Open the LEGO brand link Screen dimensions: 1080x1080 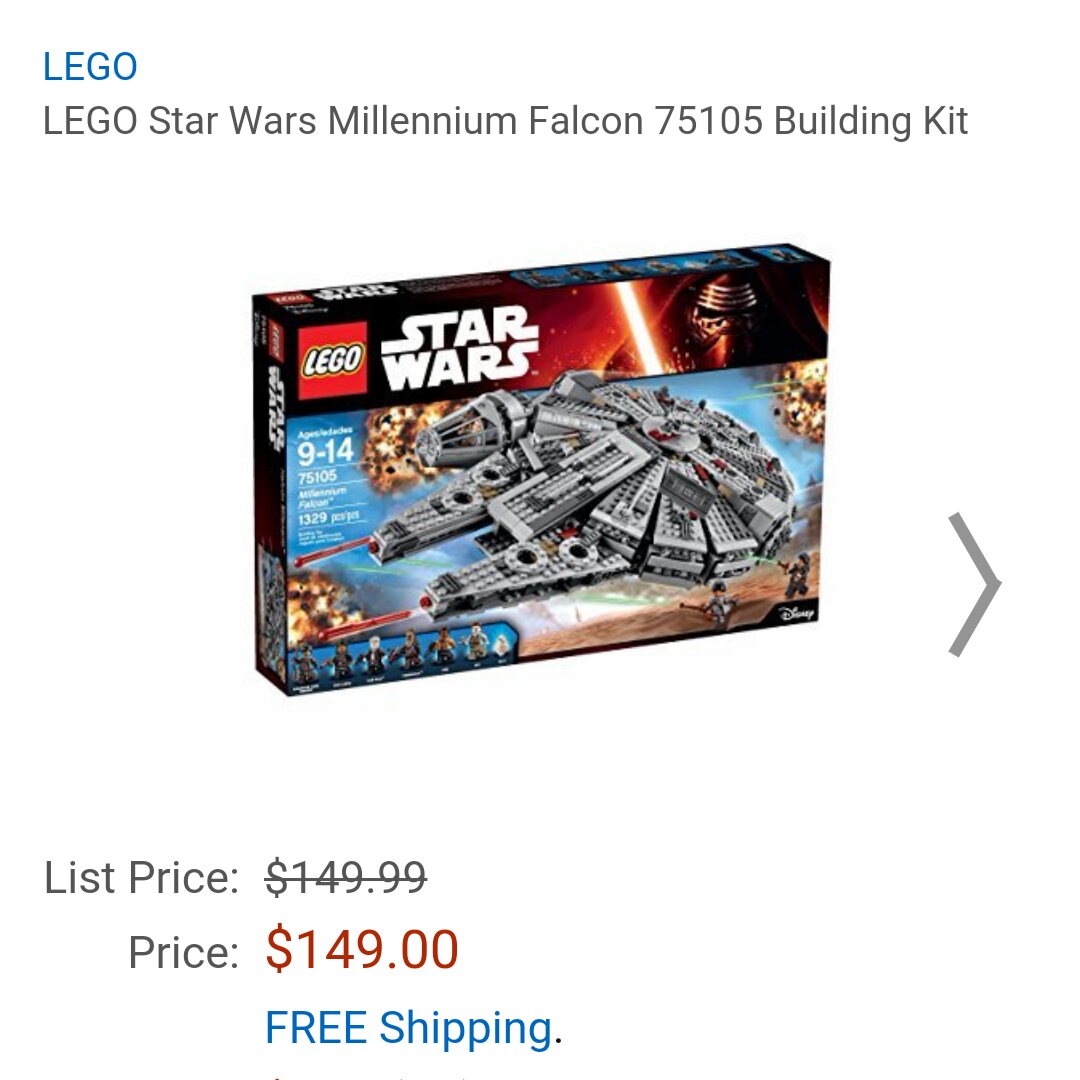[x=90, y=67]
